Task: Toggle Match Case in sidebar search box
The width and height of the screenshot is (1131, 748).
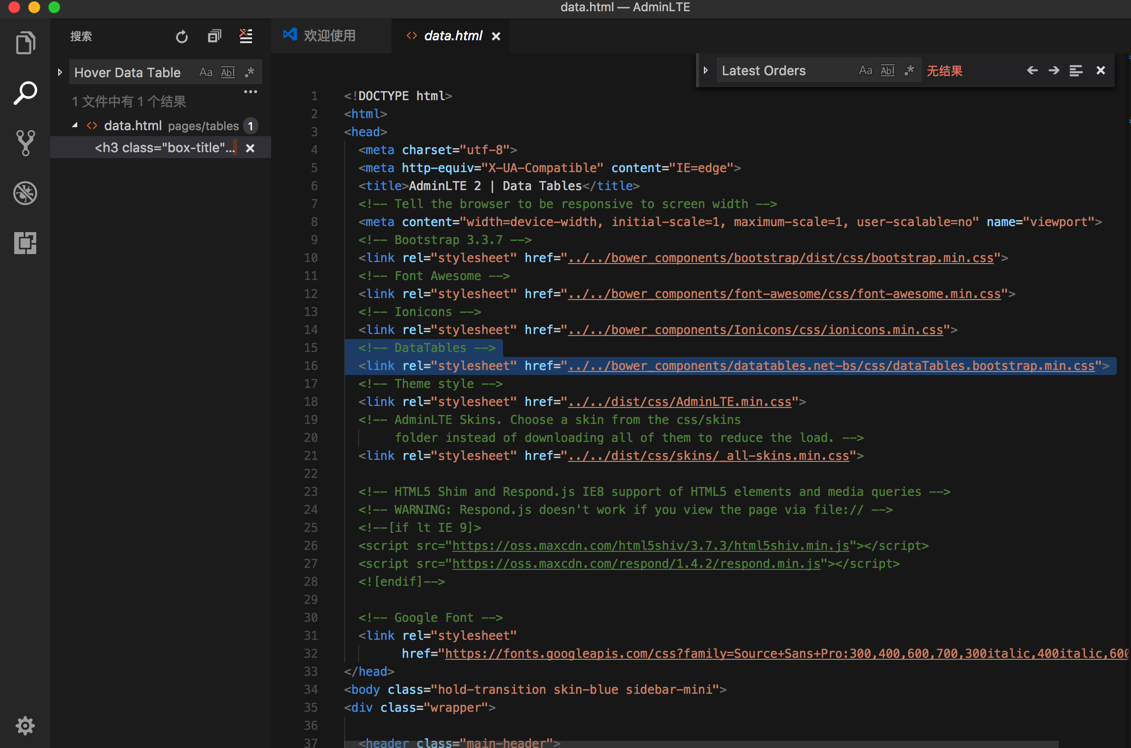Action: [206, 73]
